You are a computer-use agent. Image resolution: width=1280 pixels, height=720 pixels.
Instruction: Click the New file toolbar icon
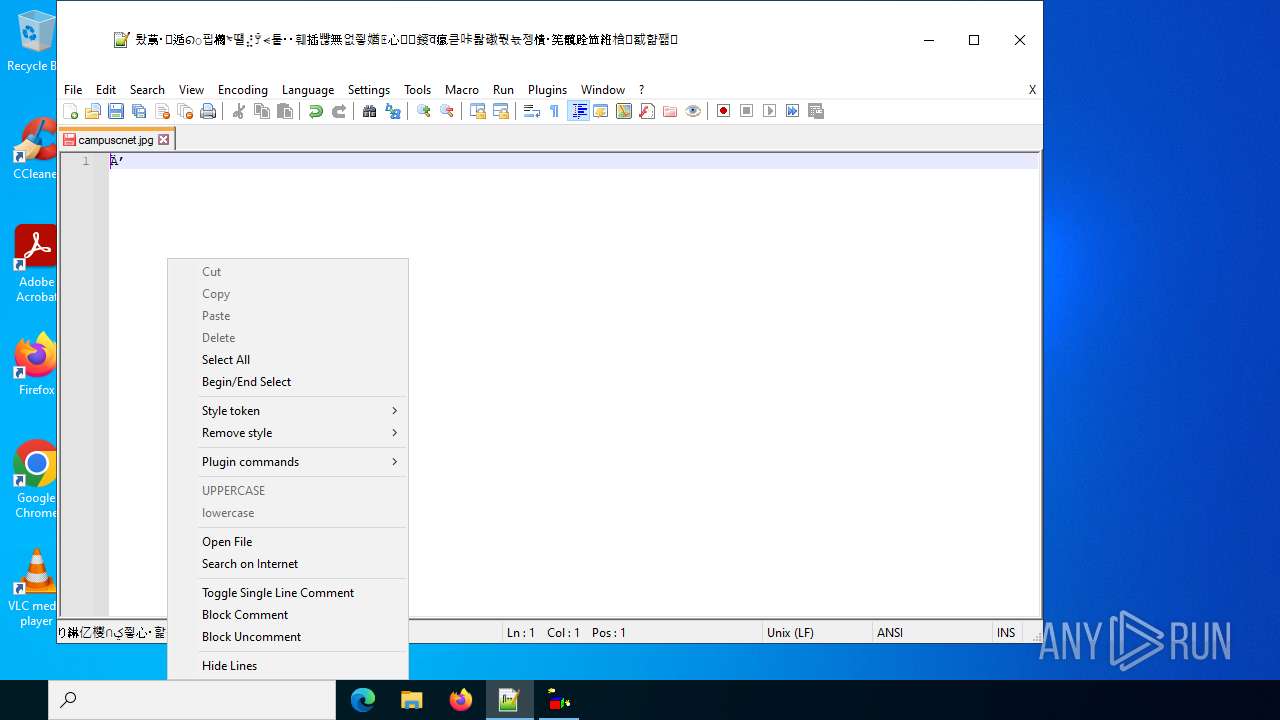[70, 111]
